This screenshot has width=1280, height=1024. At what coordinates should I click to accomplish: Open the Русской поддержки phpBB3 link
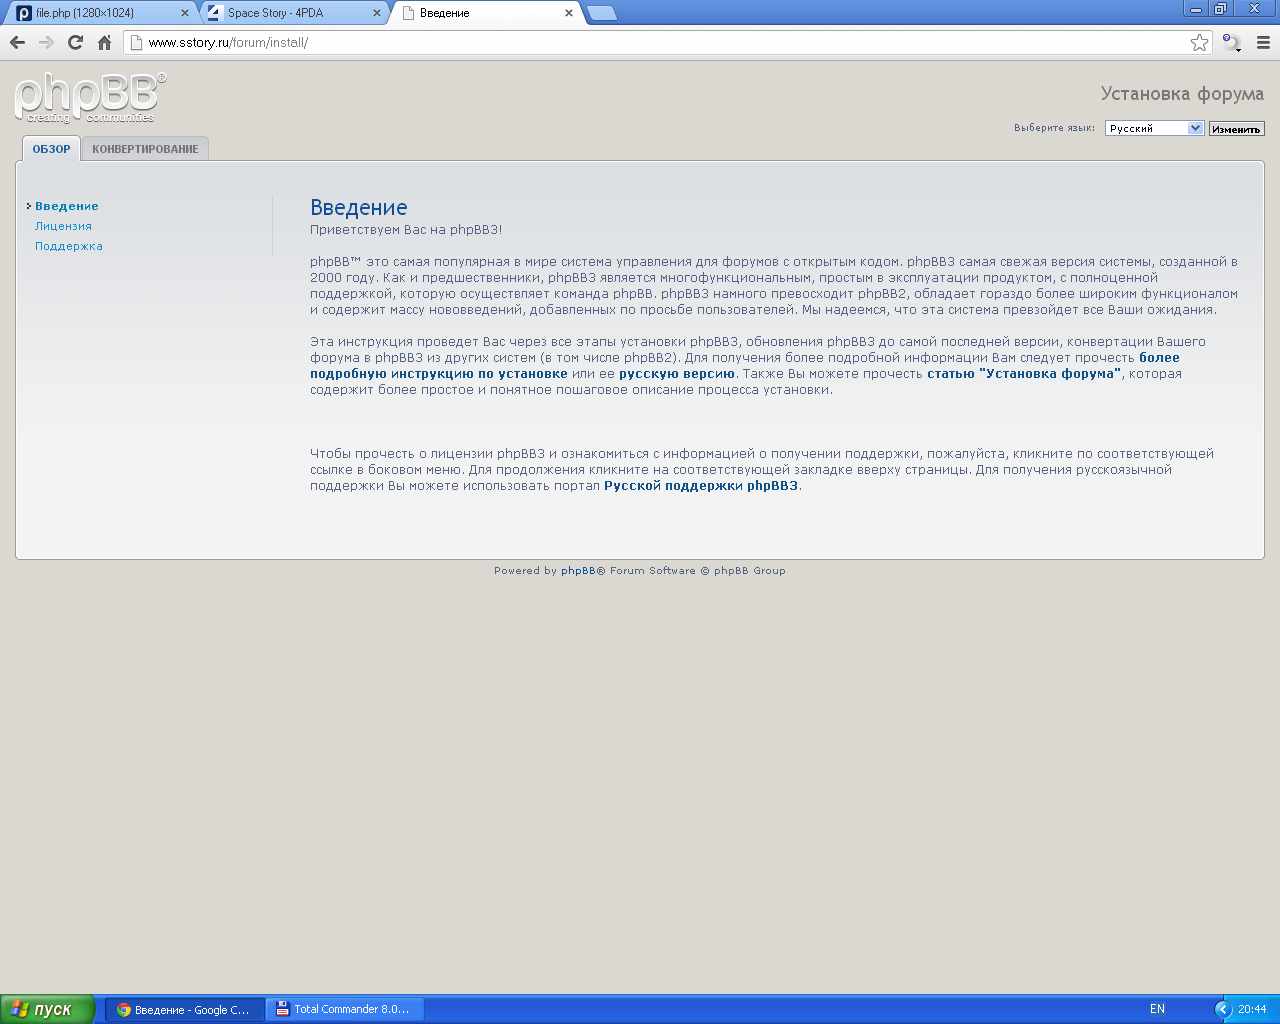point(700,486)
